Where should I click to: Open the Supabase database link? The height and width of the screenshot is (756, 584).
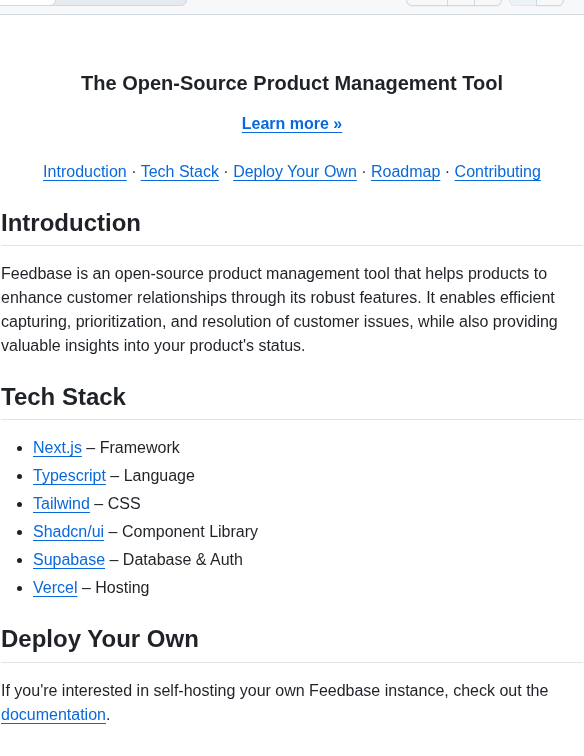pos(69,560)
